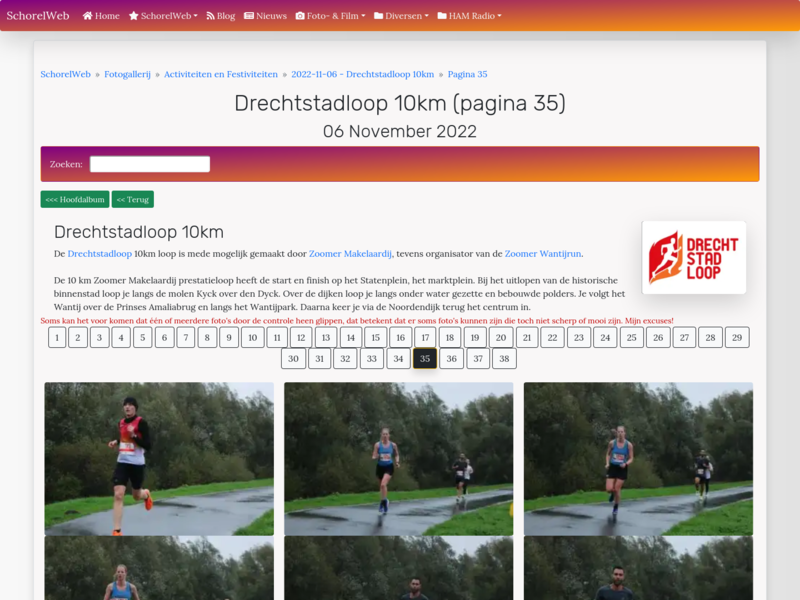Click the Home house icon in navbar
The image size is (800, 600).
click(x=87, y=16)
